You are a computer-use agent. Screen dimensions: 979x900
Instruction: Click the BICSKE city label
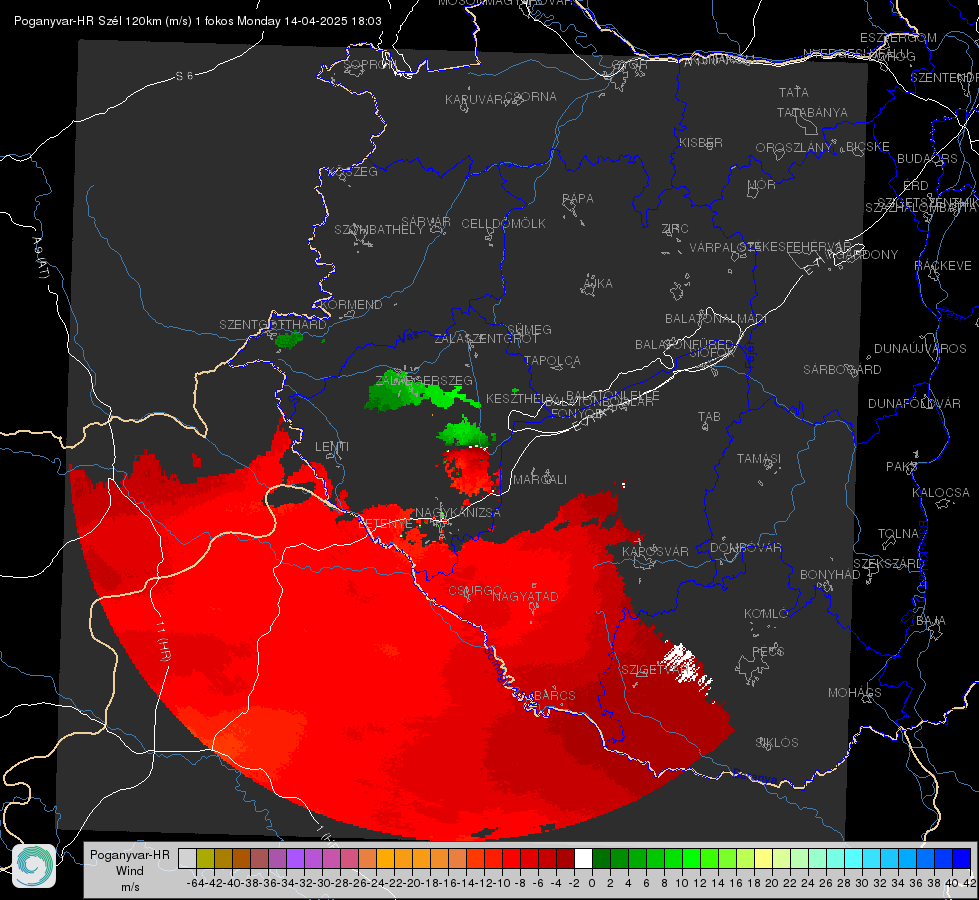[867, 147]
